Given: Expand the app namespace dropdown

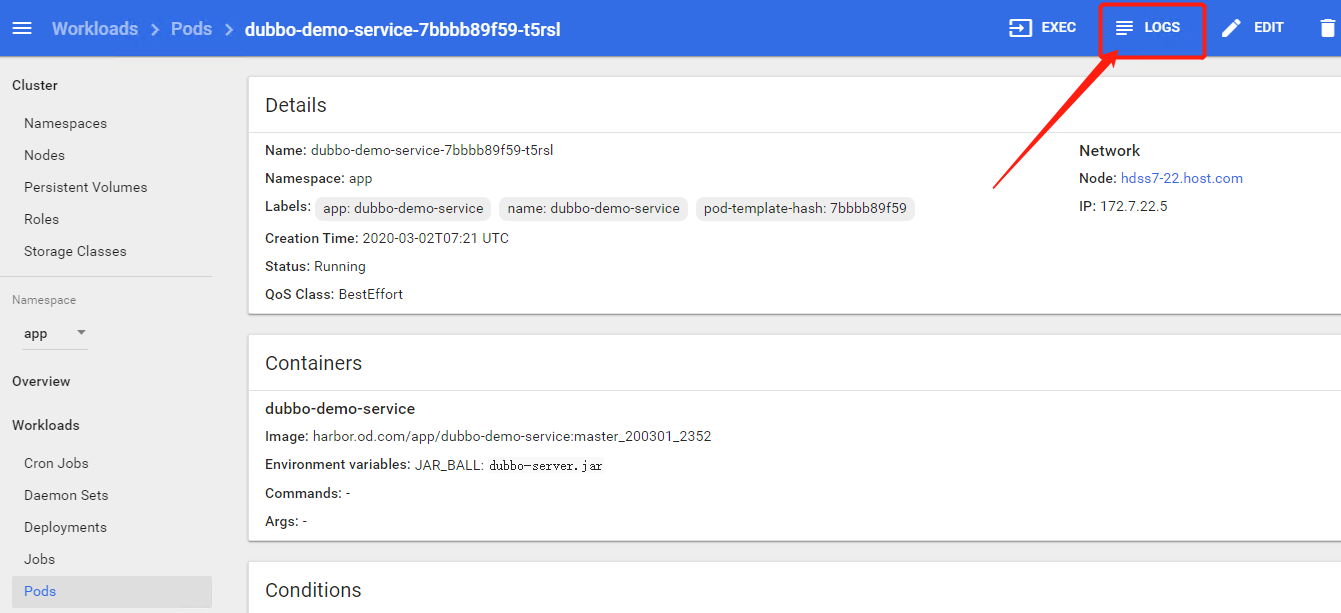Looking at the screenshot, I should (81, 333).
